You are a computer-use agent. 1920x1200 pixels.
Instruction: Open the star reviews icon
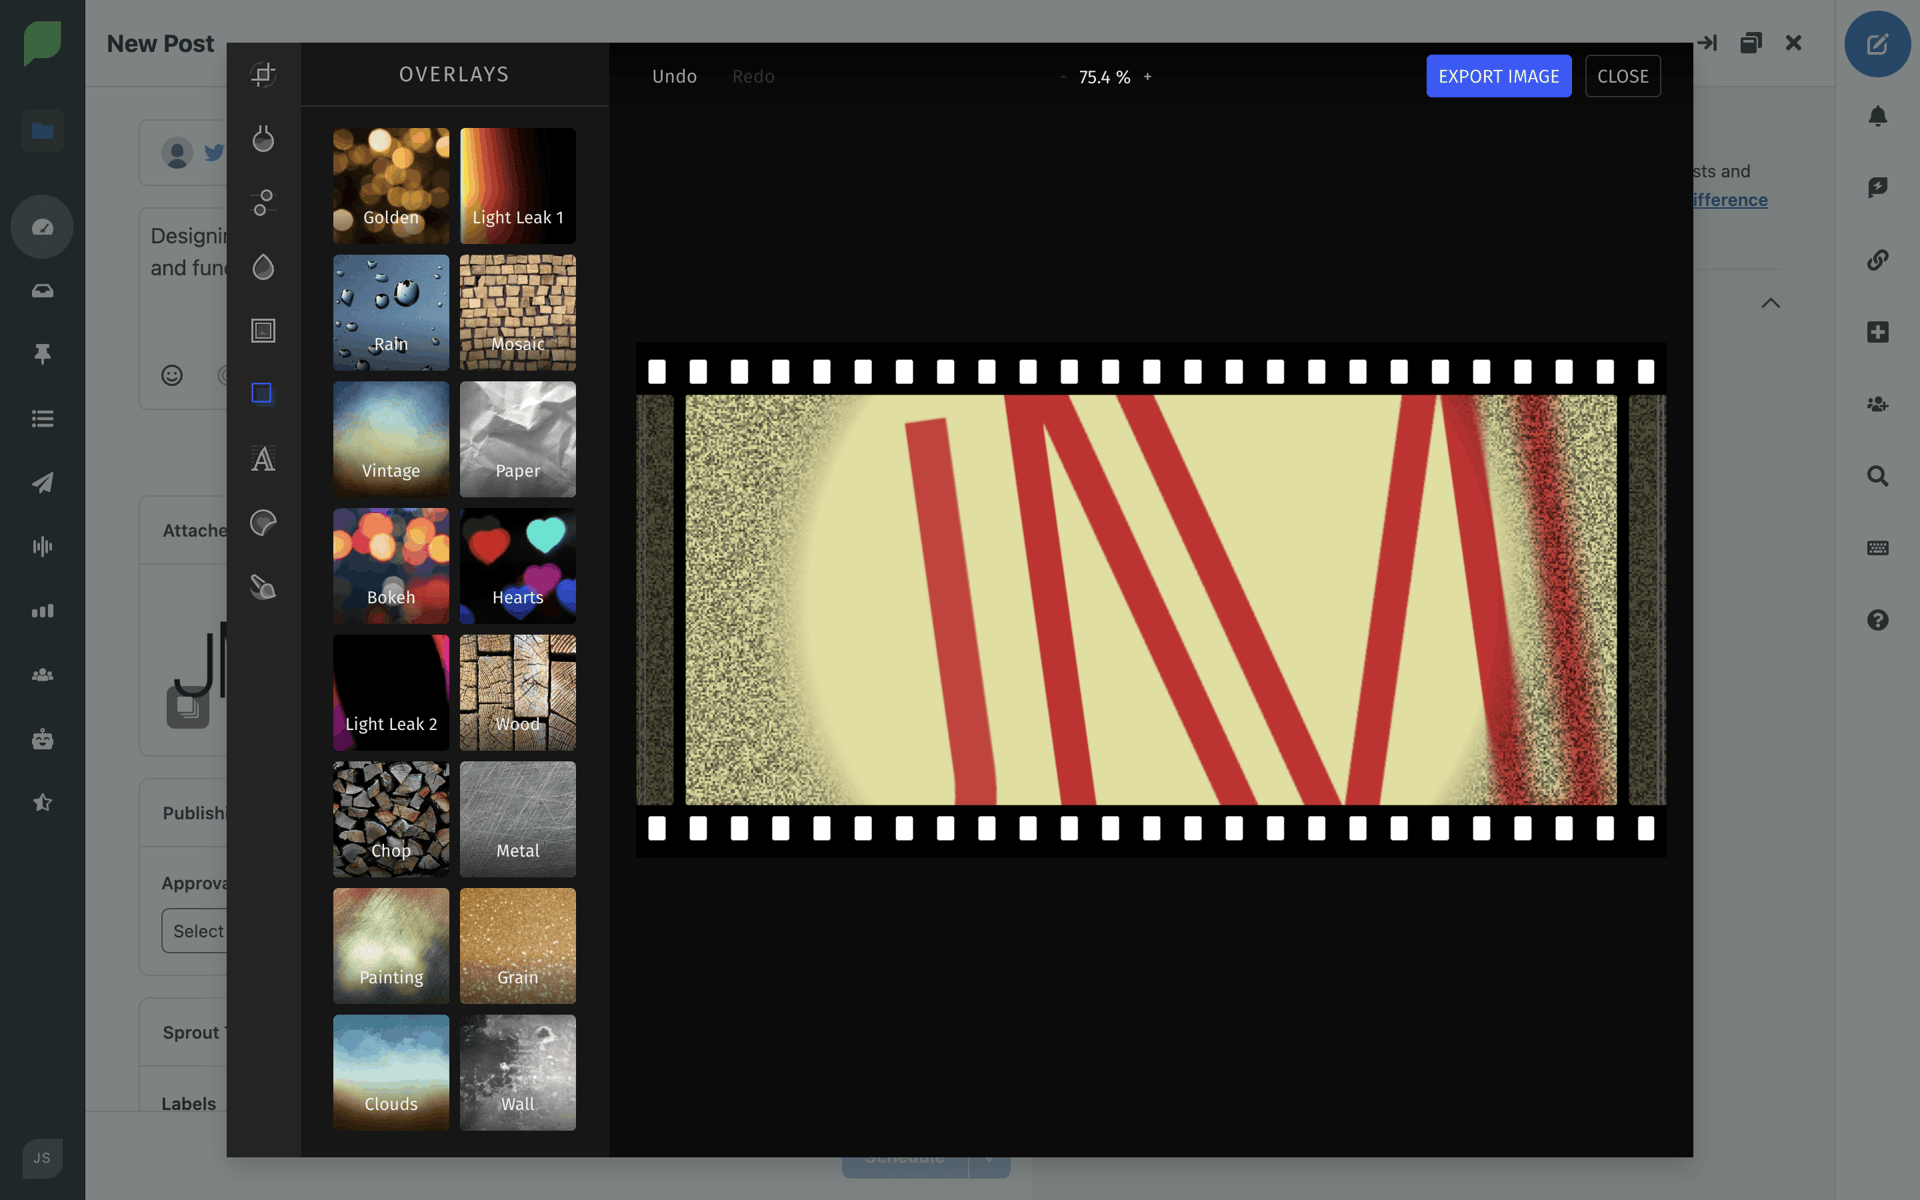pos(42,803)
